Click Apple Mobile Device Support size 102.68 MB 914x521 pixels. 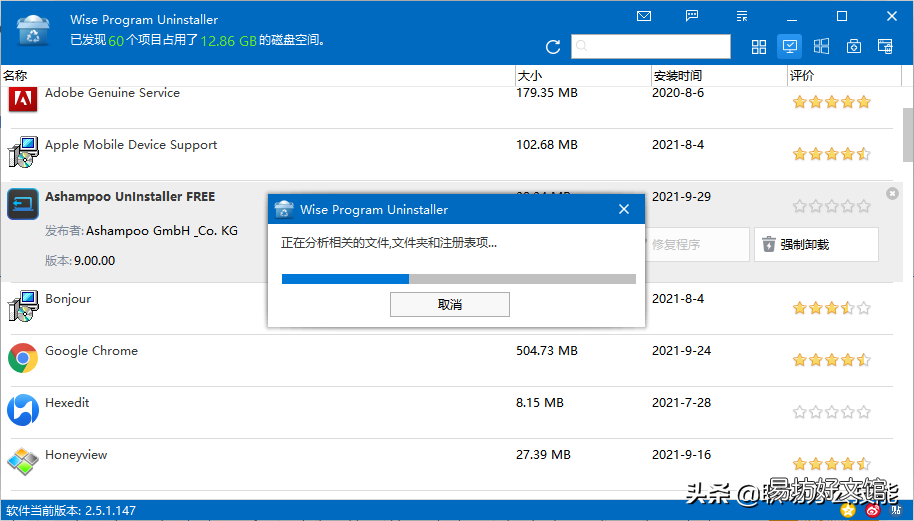pos(547,145)
